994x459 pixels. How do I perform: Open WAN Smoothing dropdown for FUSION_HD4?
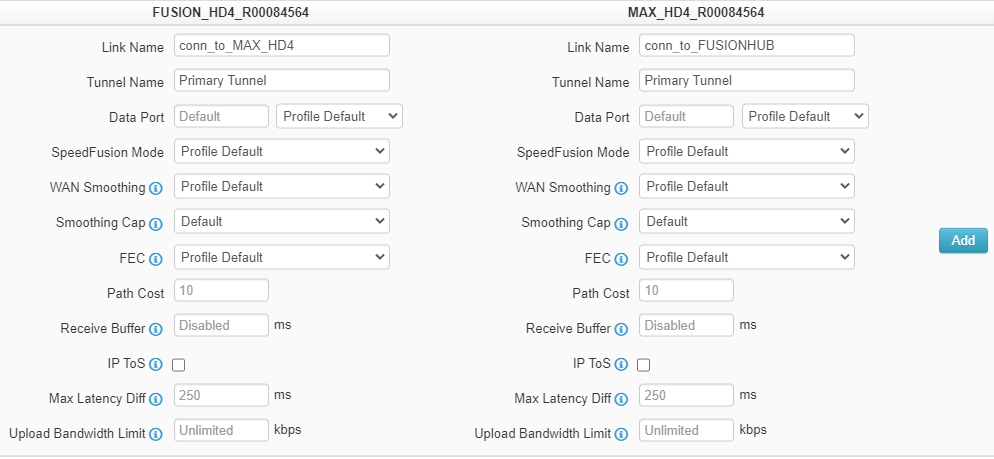pos(281,186)
